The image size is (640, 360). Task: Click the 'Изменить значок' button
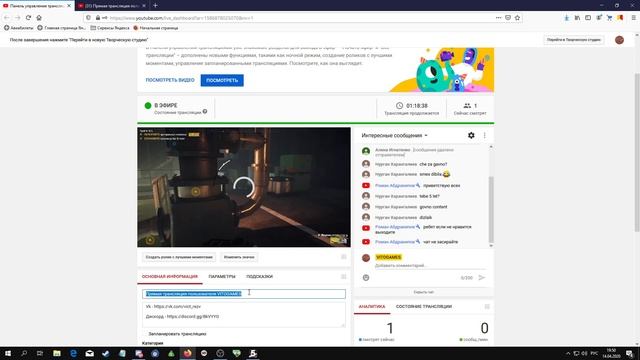pos(239,257)
